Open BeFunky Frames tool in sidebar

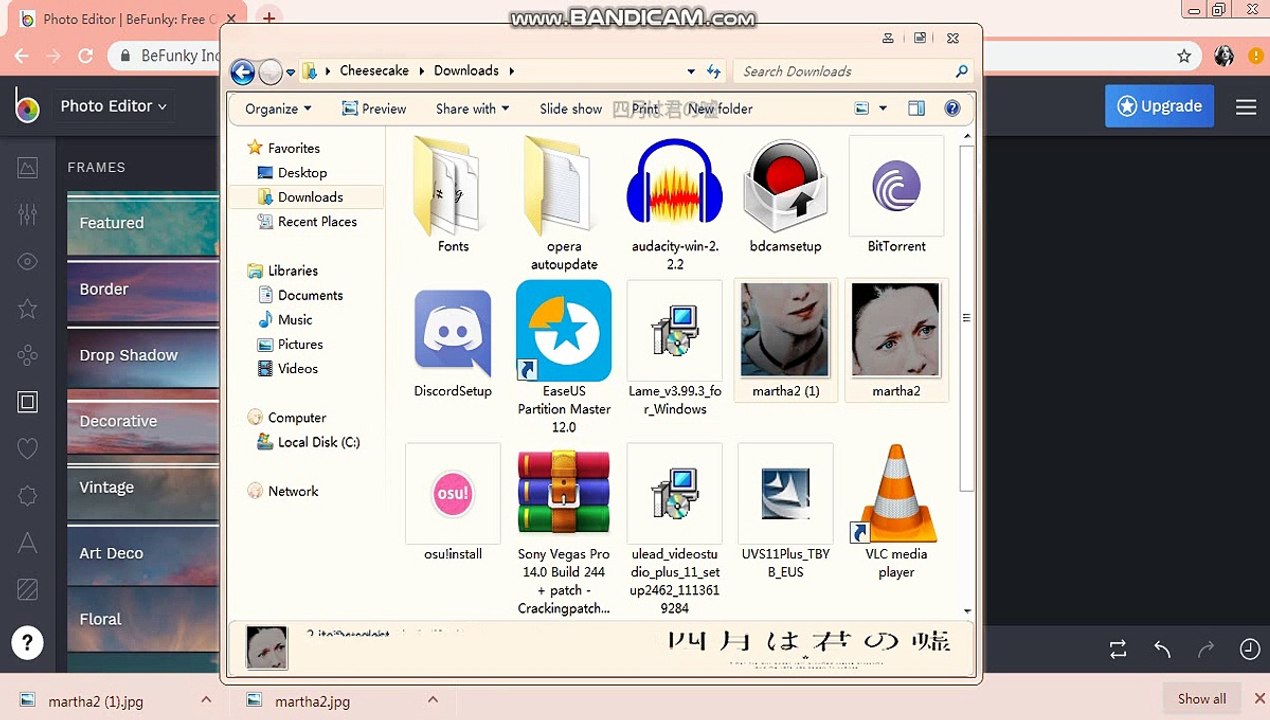[27, 402]
